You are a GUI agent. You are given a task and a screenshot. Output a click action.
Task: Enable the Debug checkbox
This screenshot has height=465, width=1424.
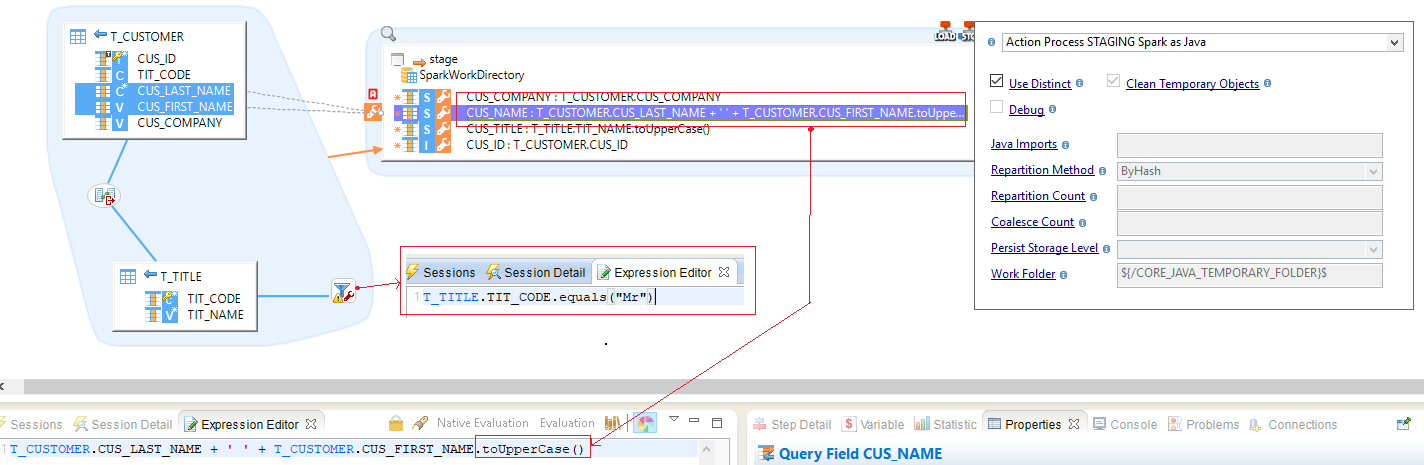point(997,108)
